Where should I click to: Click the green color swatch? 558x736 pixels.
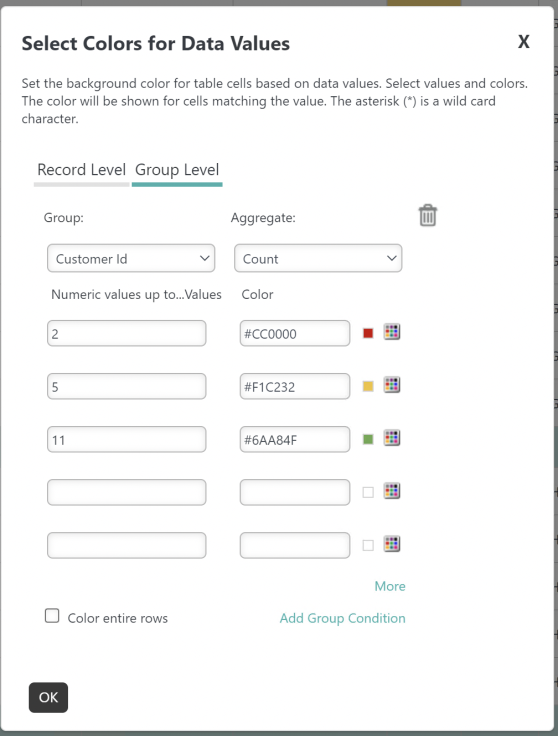click(x=368, y=439)
